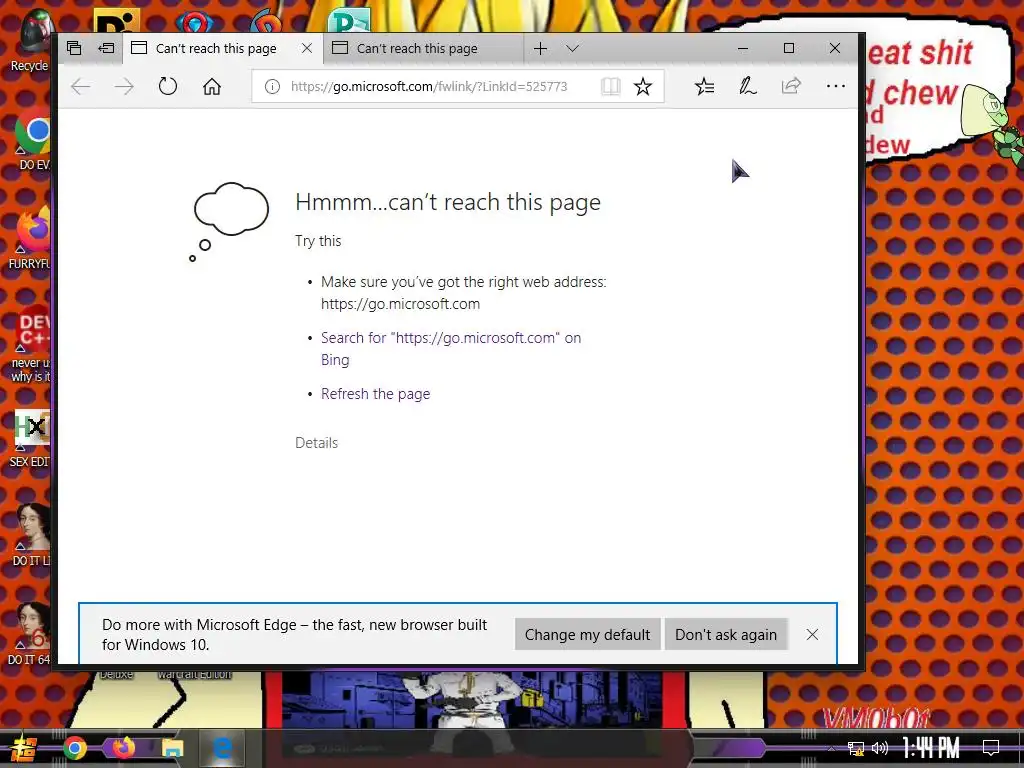Open File Explorer from the taskbar

[x=172, y=748]
